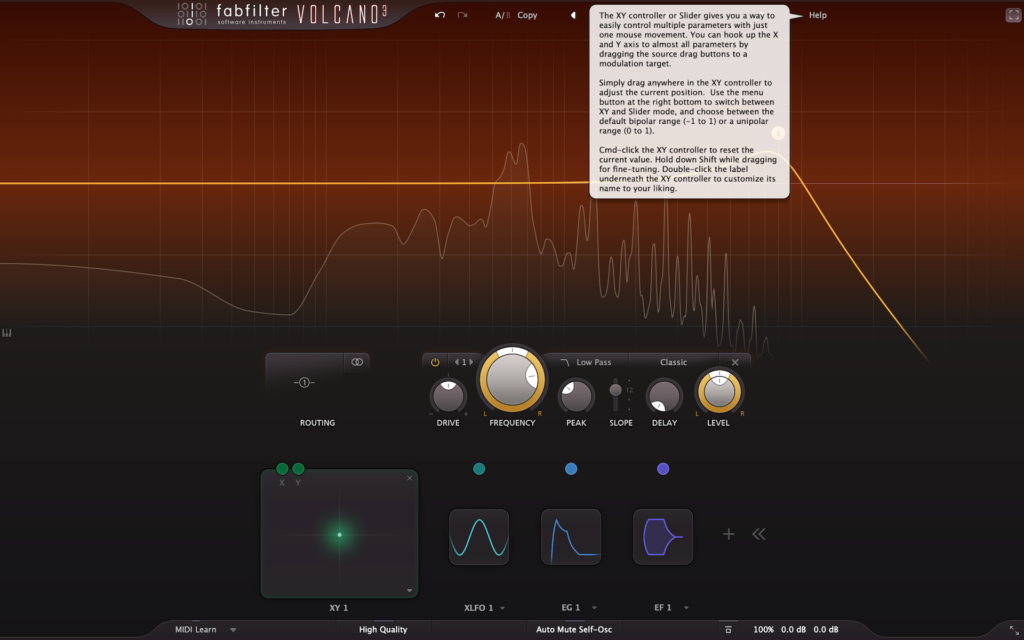
Task: Click the filter Slope slider handle
Action: tap(616, 389)
